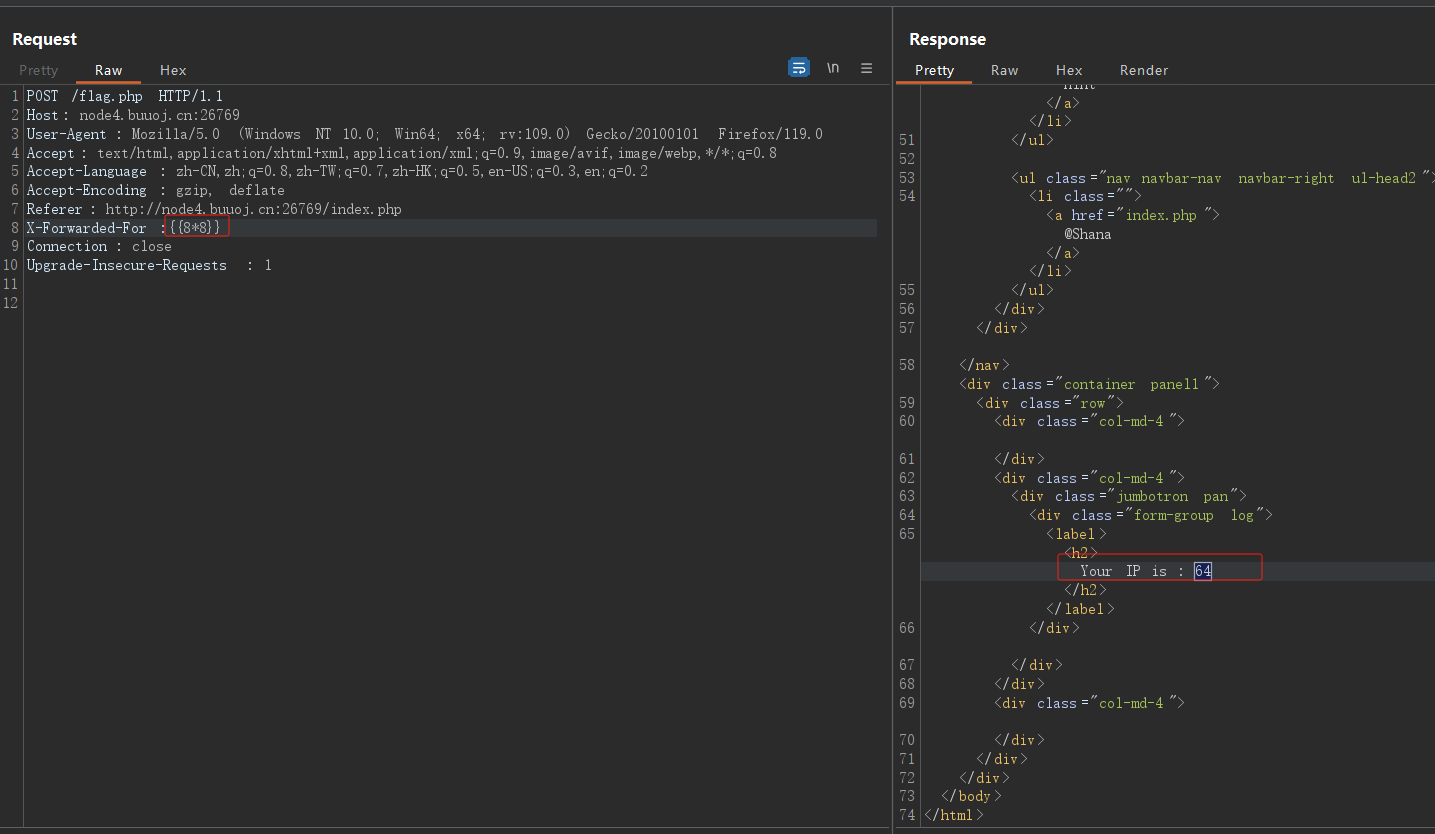Viewport: 1435px width, 834px height.
Task: Click the Accept-Encoding gzip, deflate line
Action: [x=155, y=190]
